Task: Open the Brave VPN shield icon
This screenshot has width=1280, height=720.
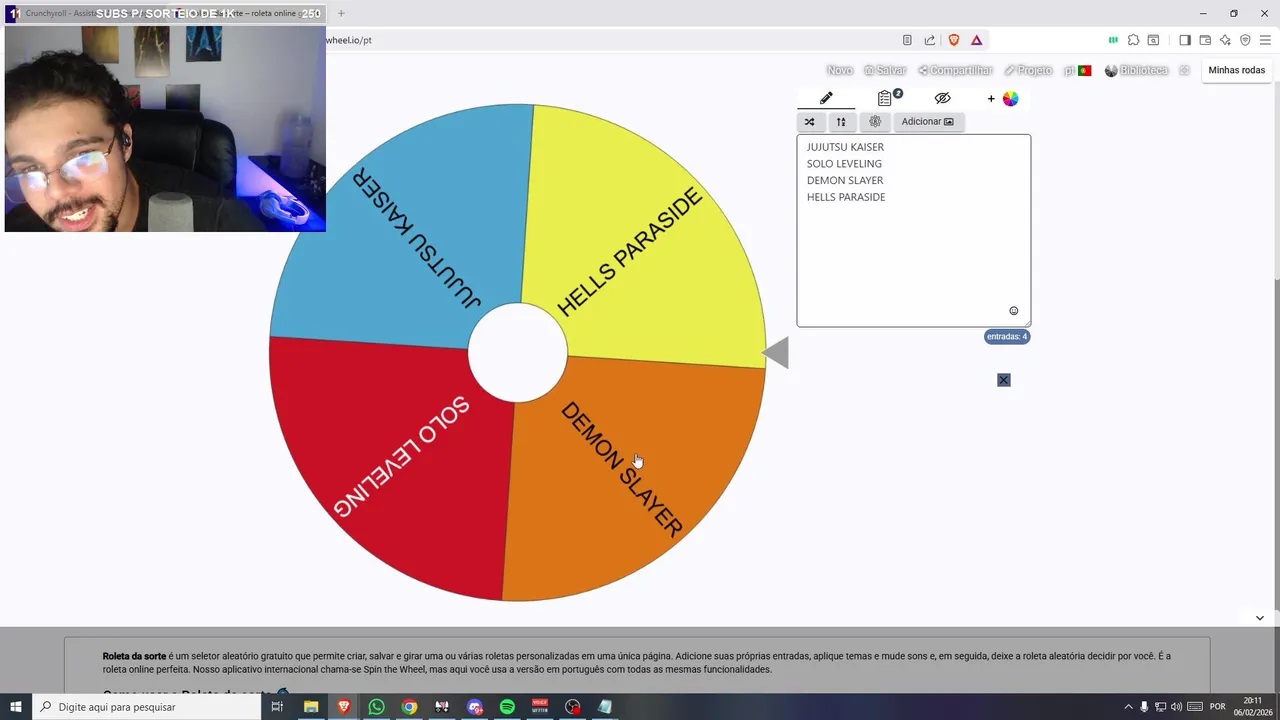Action: coord(1245,40)
